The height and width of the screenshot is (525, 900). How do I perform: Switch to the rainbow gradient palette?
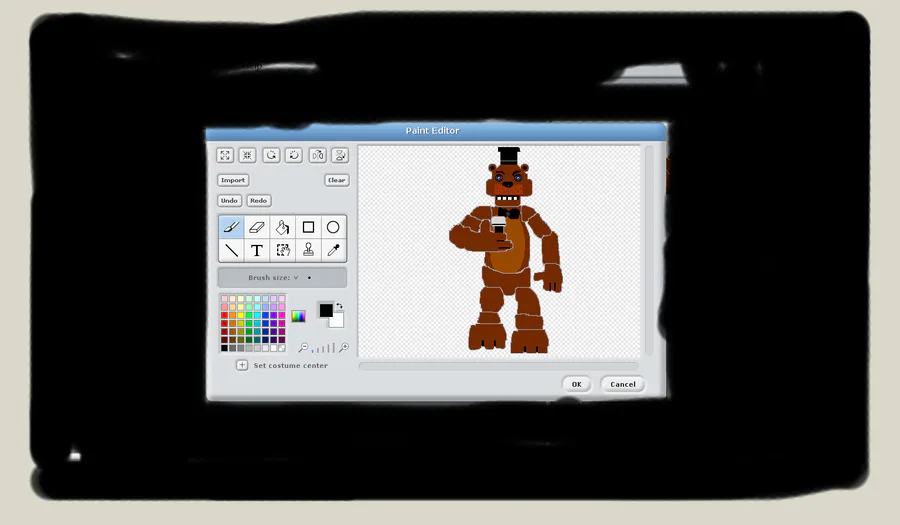(x=298, y=316)
